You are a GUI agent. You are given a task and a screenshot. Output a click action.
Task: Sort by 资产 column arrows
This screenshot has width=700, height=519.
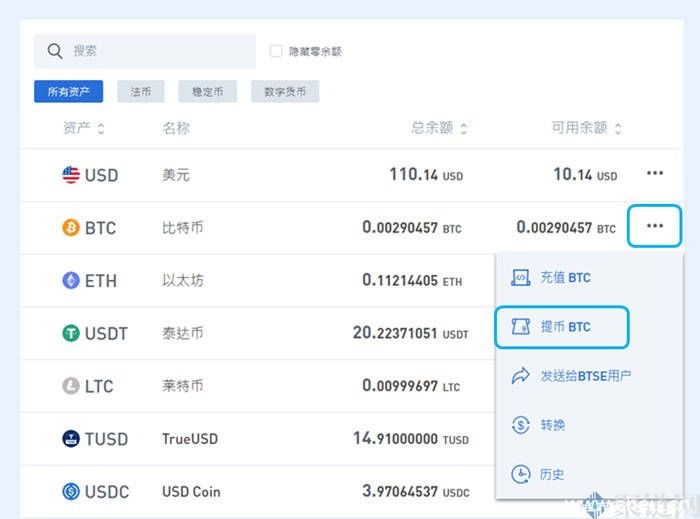click(101, 129)
